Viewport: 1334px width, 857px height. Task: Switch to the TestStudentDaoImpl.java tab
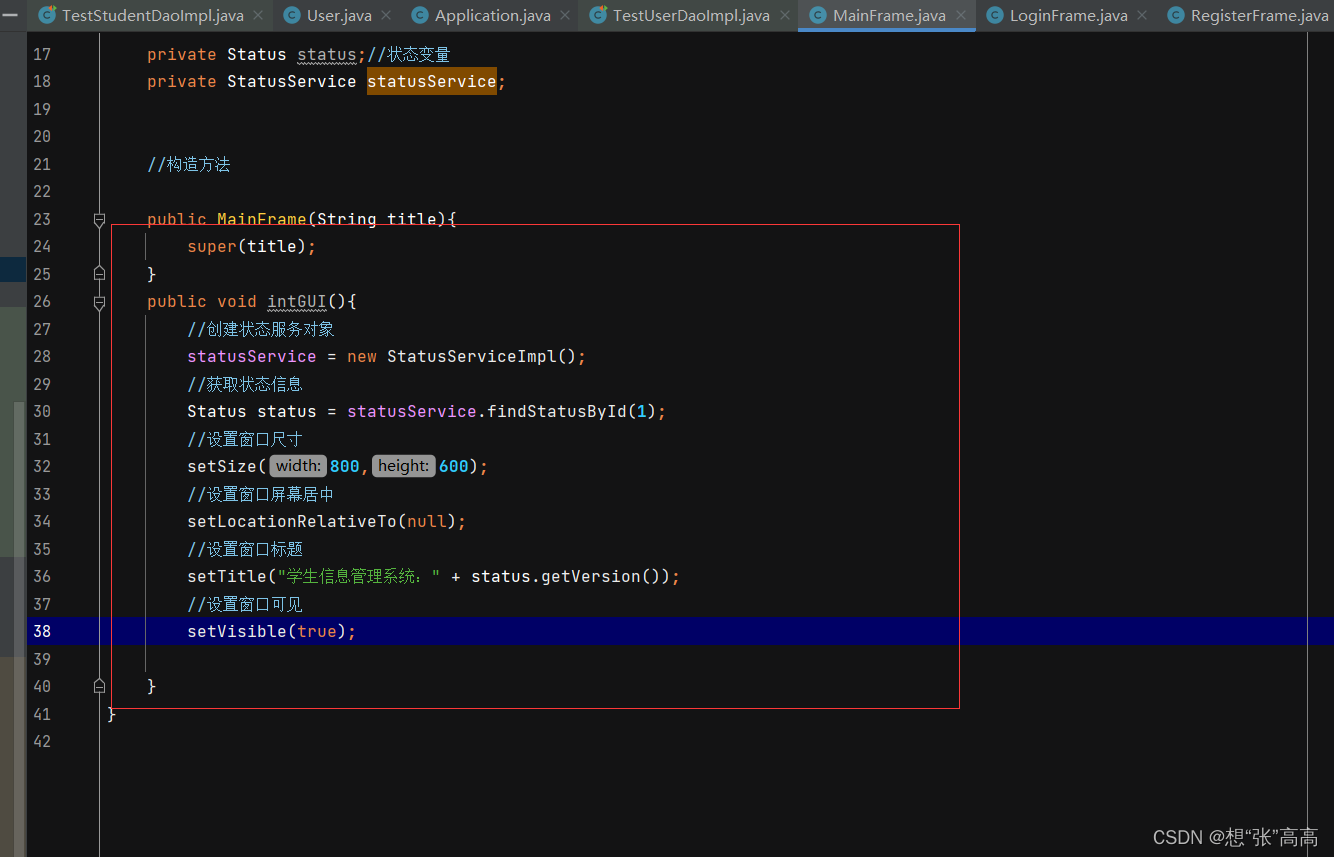tap(152, 15)
